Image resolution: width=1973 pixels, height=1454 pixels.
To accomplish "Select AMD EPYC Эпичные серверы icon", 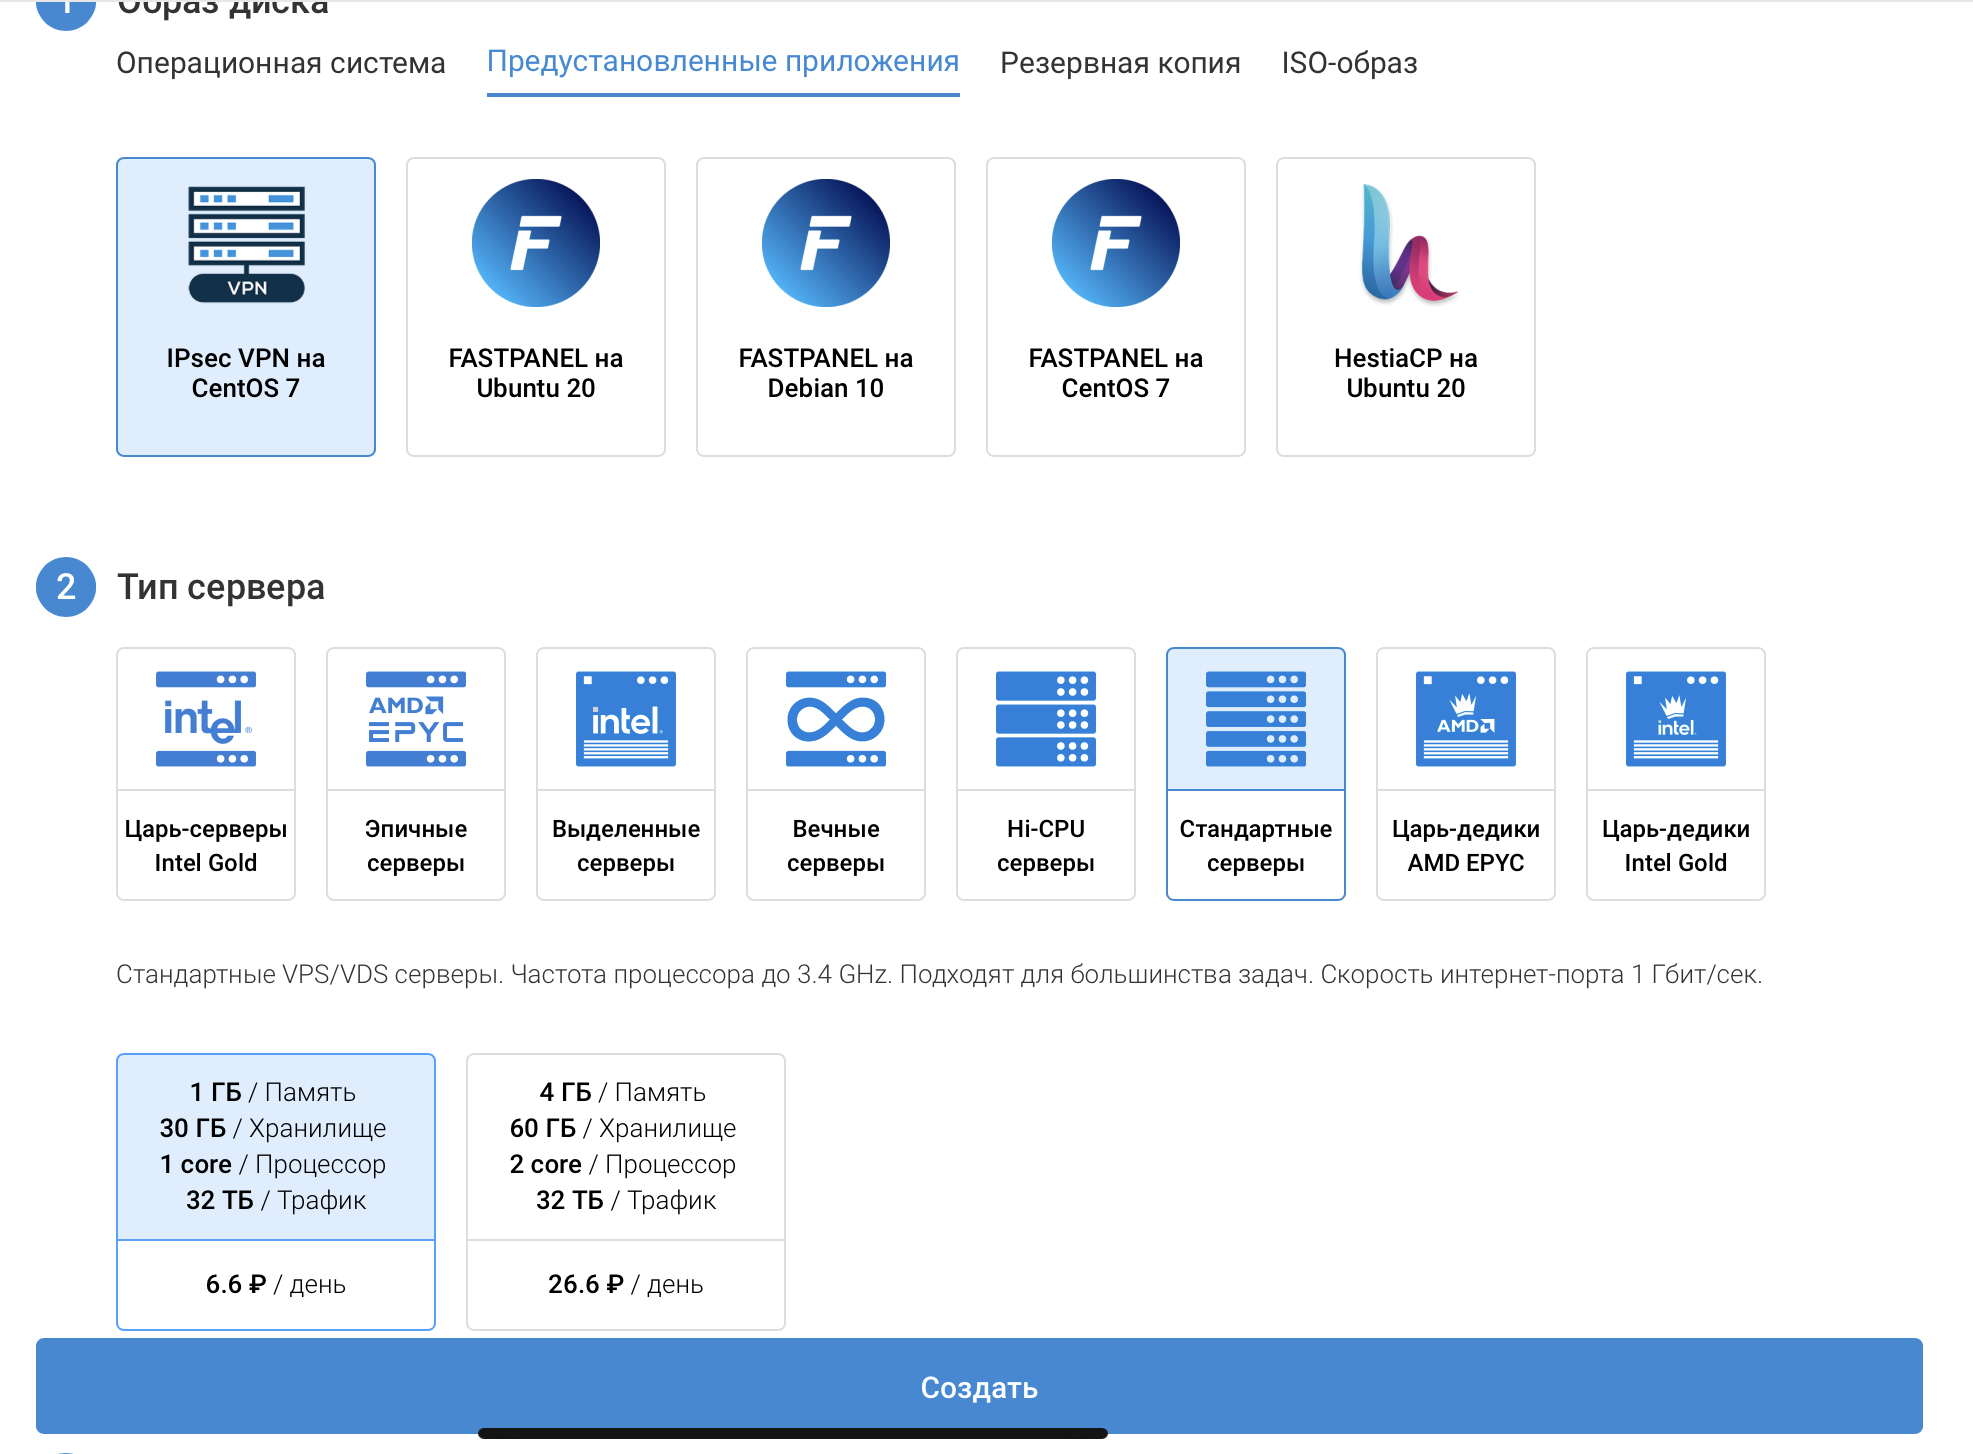I will 416,719.
